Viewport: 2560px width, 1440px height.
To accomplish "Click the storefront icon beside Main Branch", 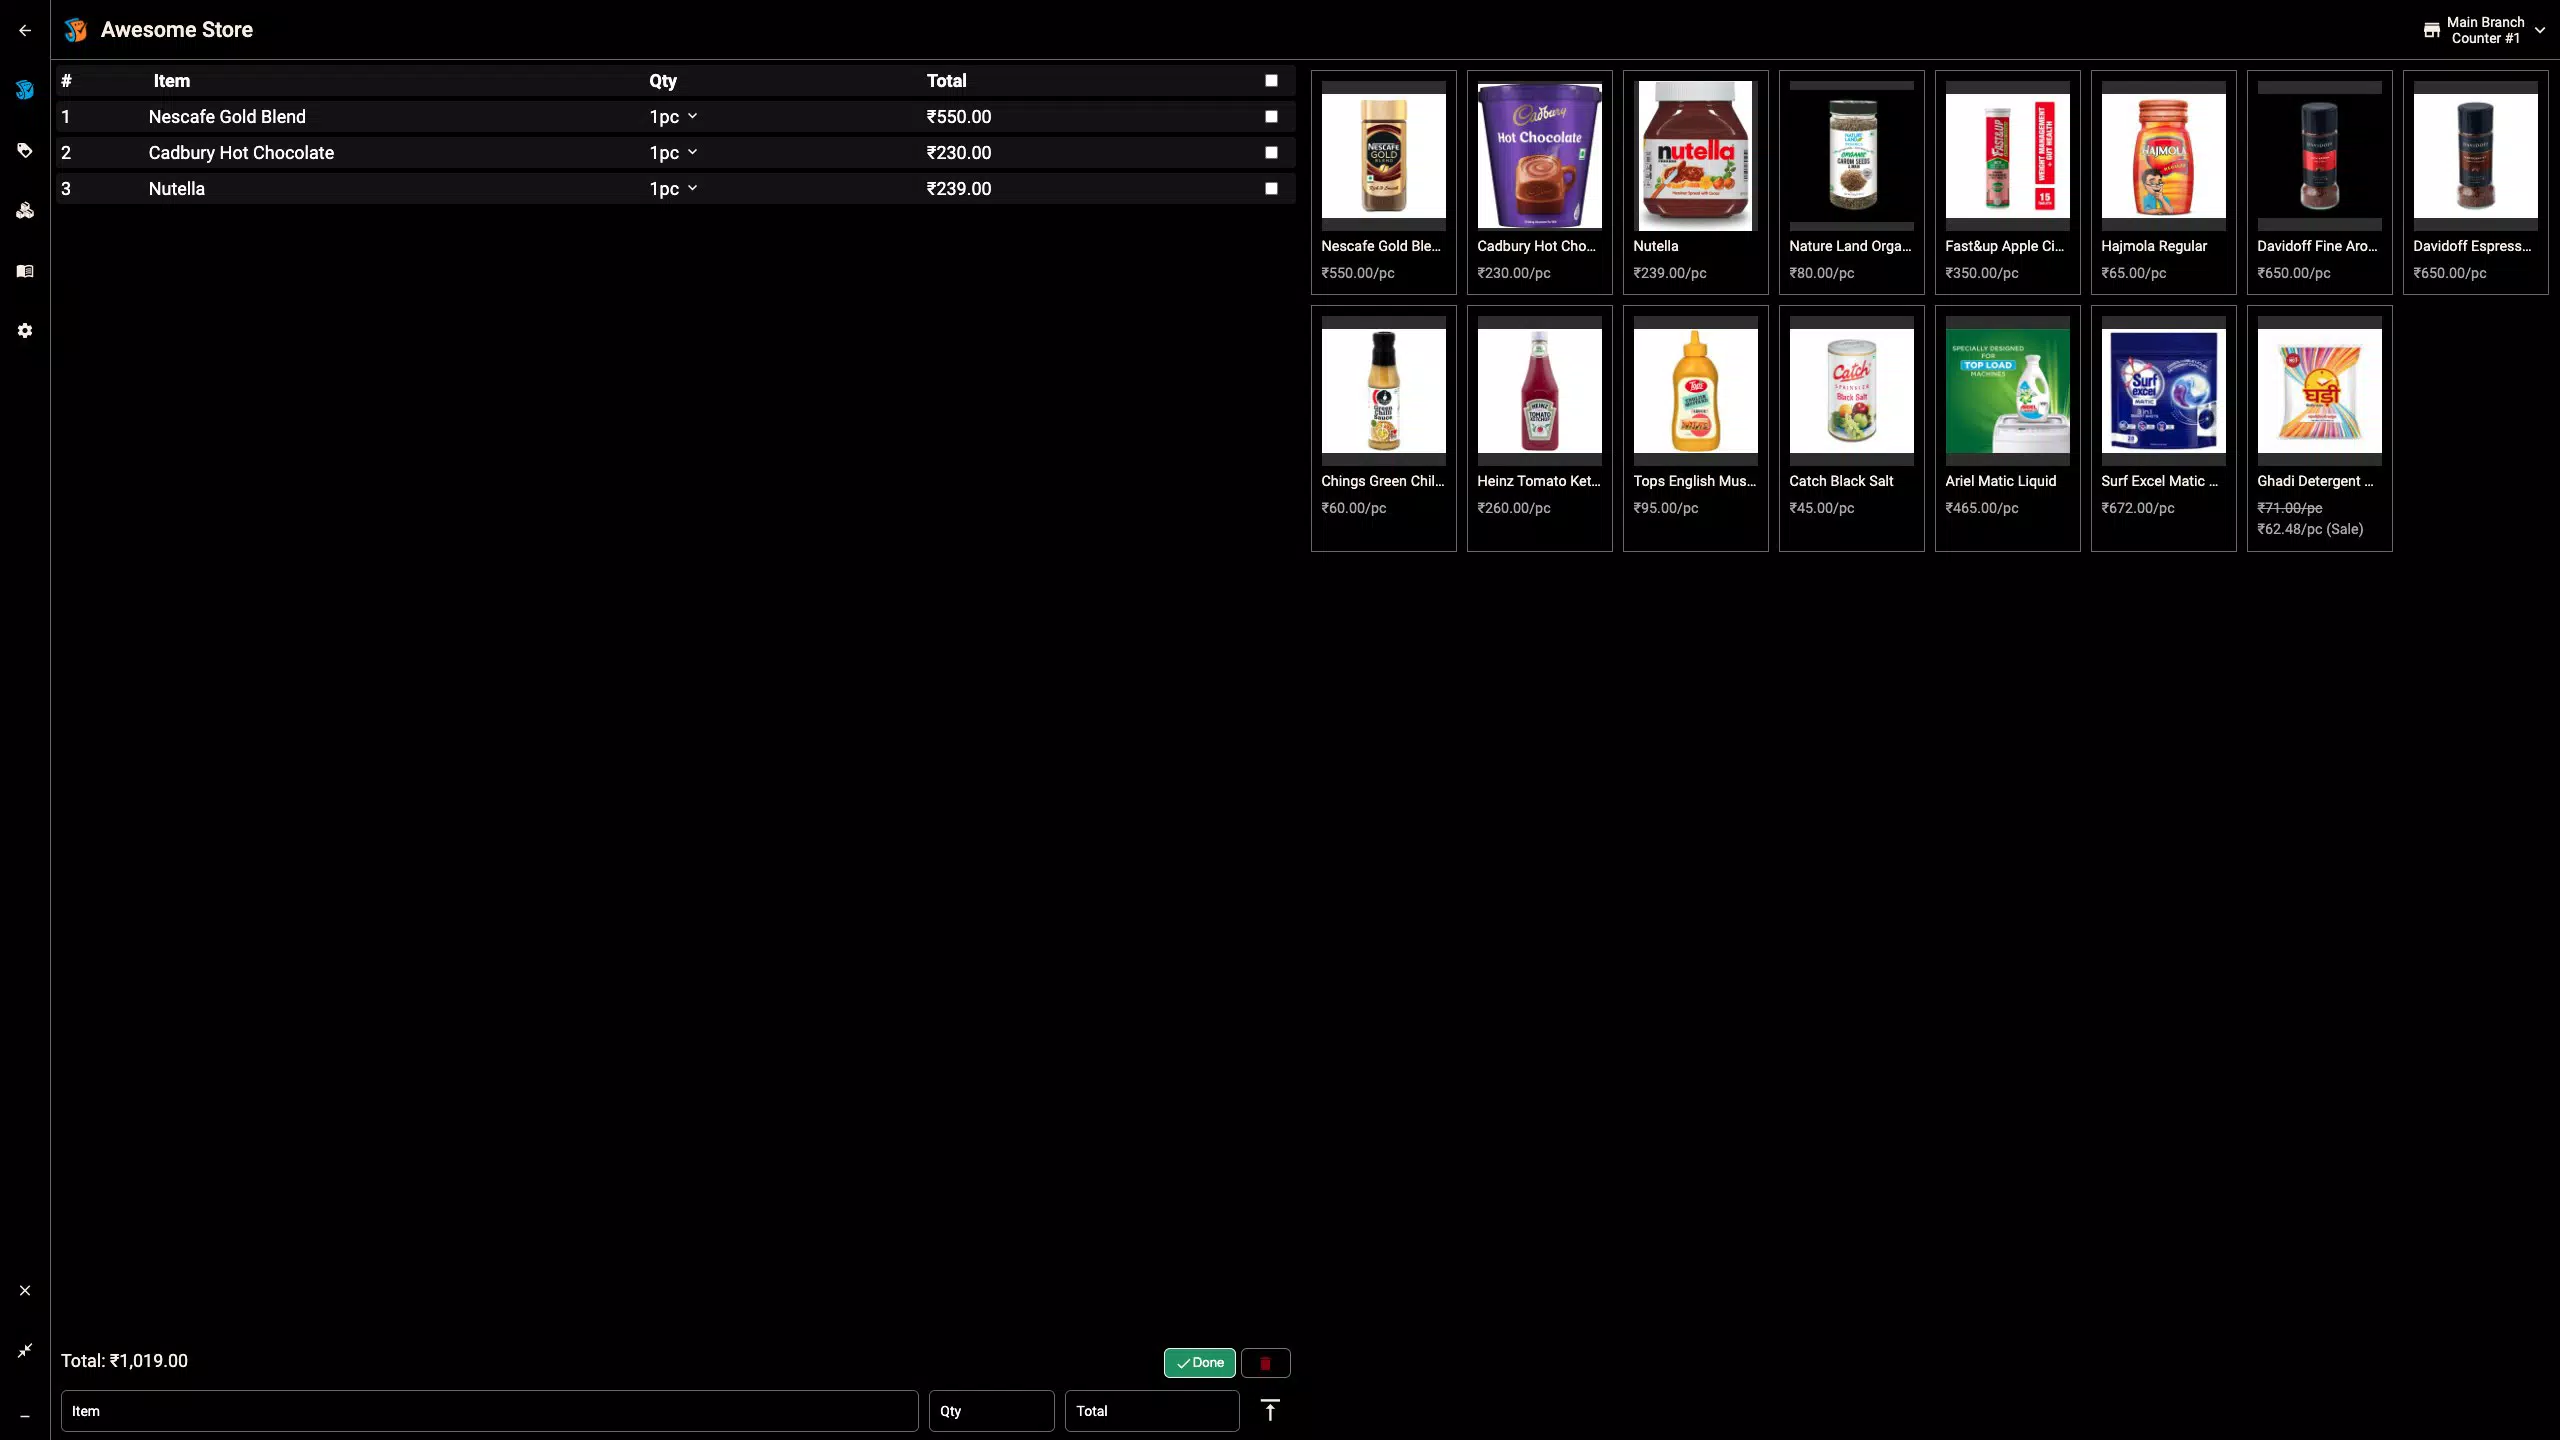I will tap(2431, 30).
